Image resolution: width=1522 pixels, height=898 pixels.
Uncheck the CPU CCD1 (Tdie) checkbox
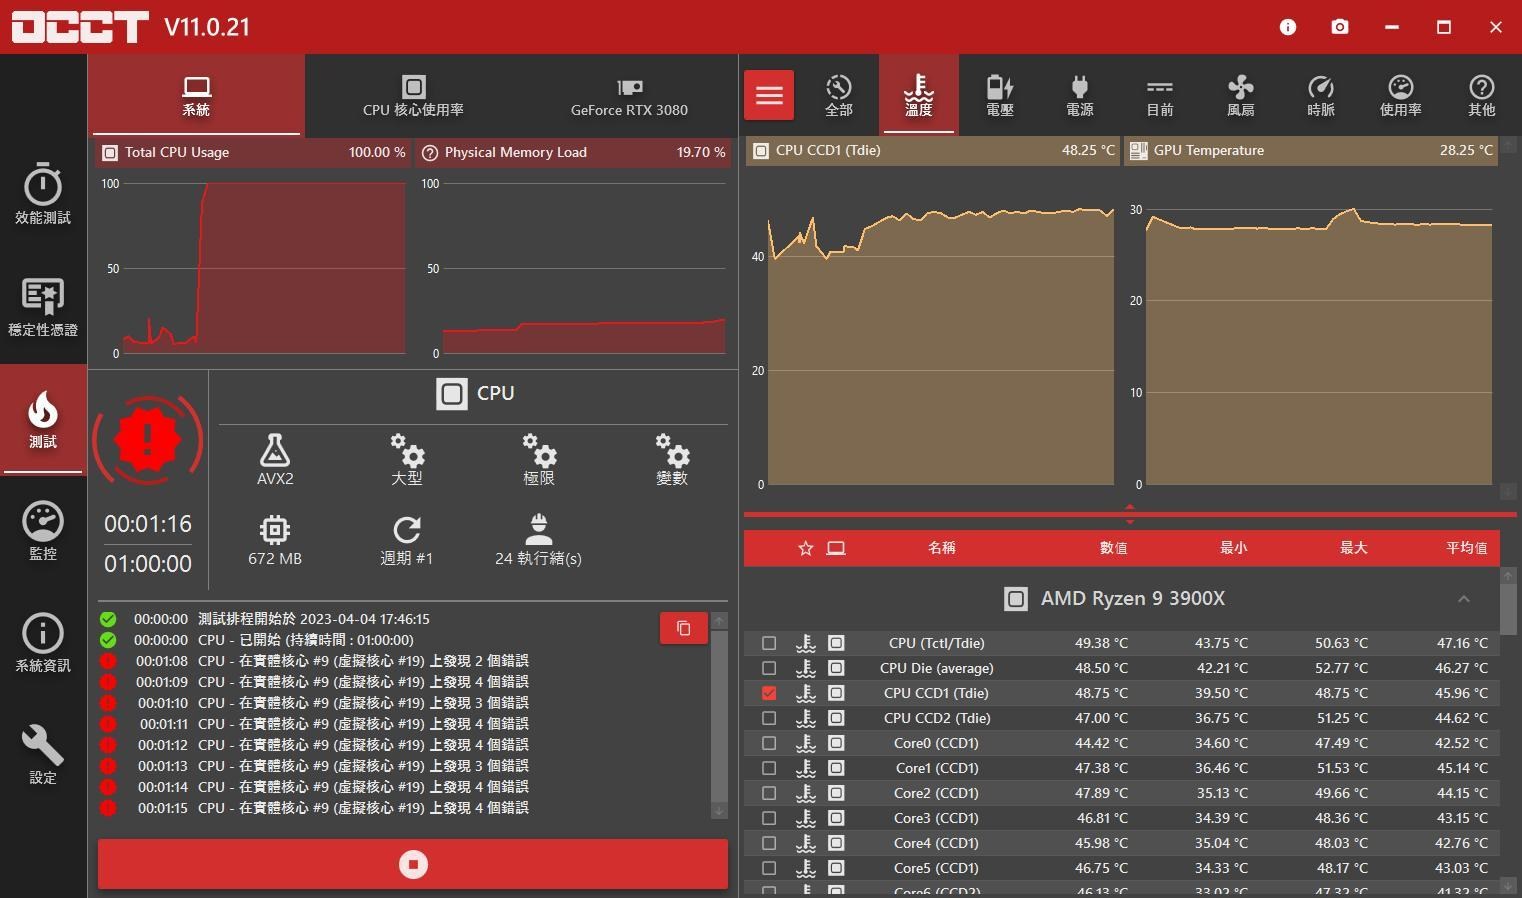pyautogui.click(x=769, y=693)
